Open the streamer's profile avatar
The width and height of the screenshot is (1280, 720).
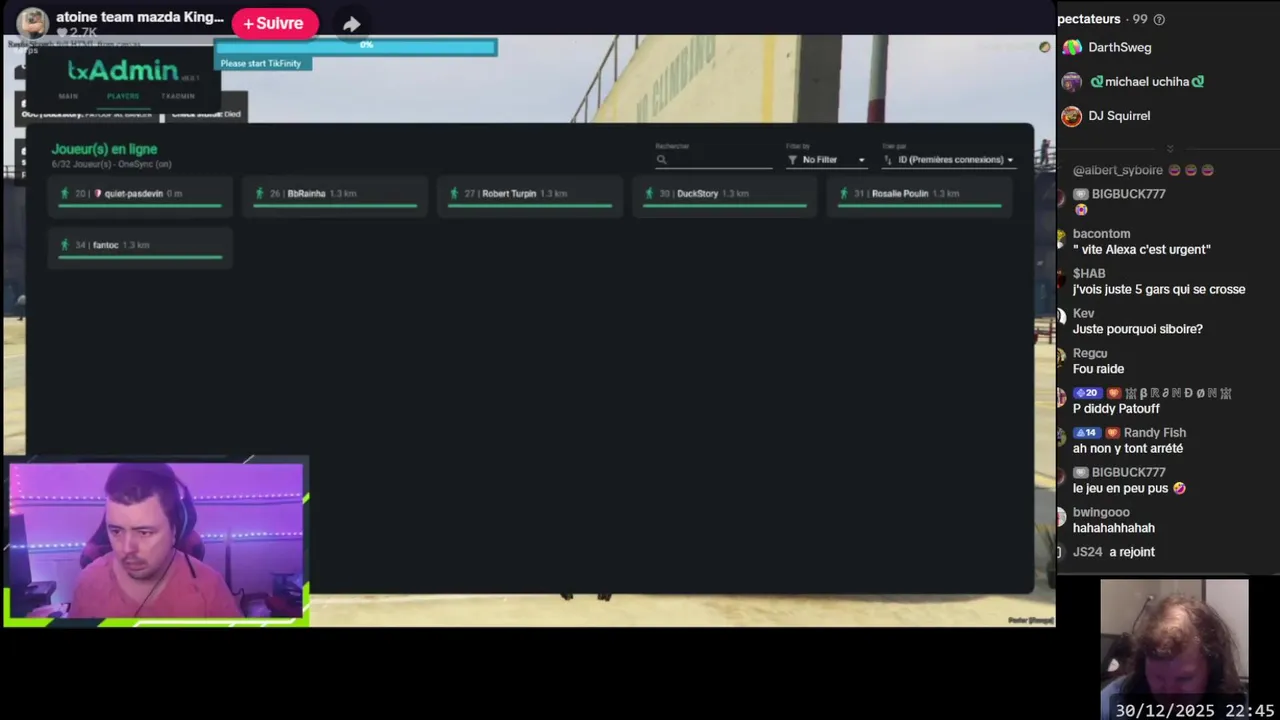[32, 24]
